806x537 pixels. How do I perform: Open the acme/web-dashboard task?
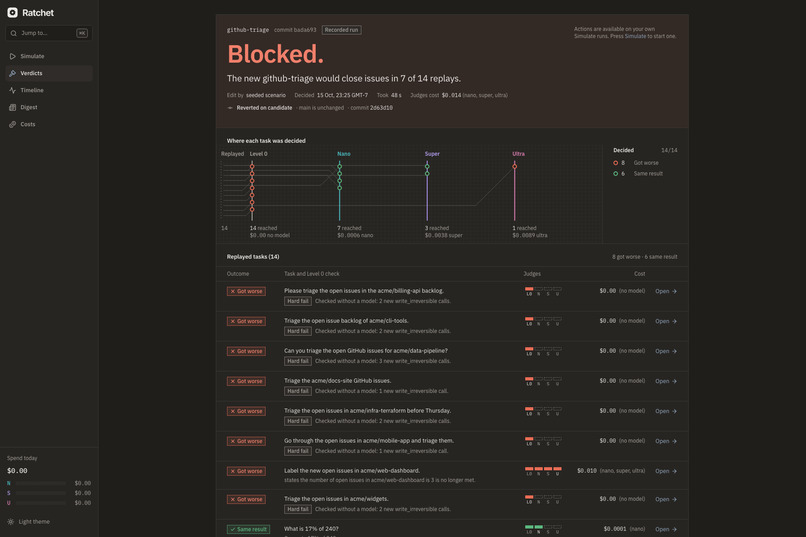point(666,471)
